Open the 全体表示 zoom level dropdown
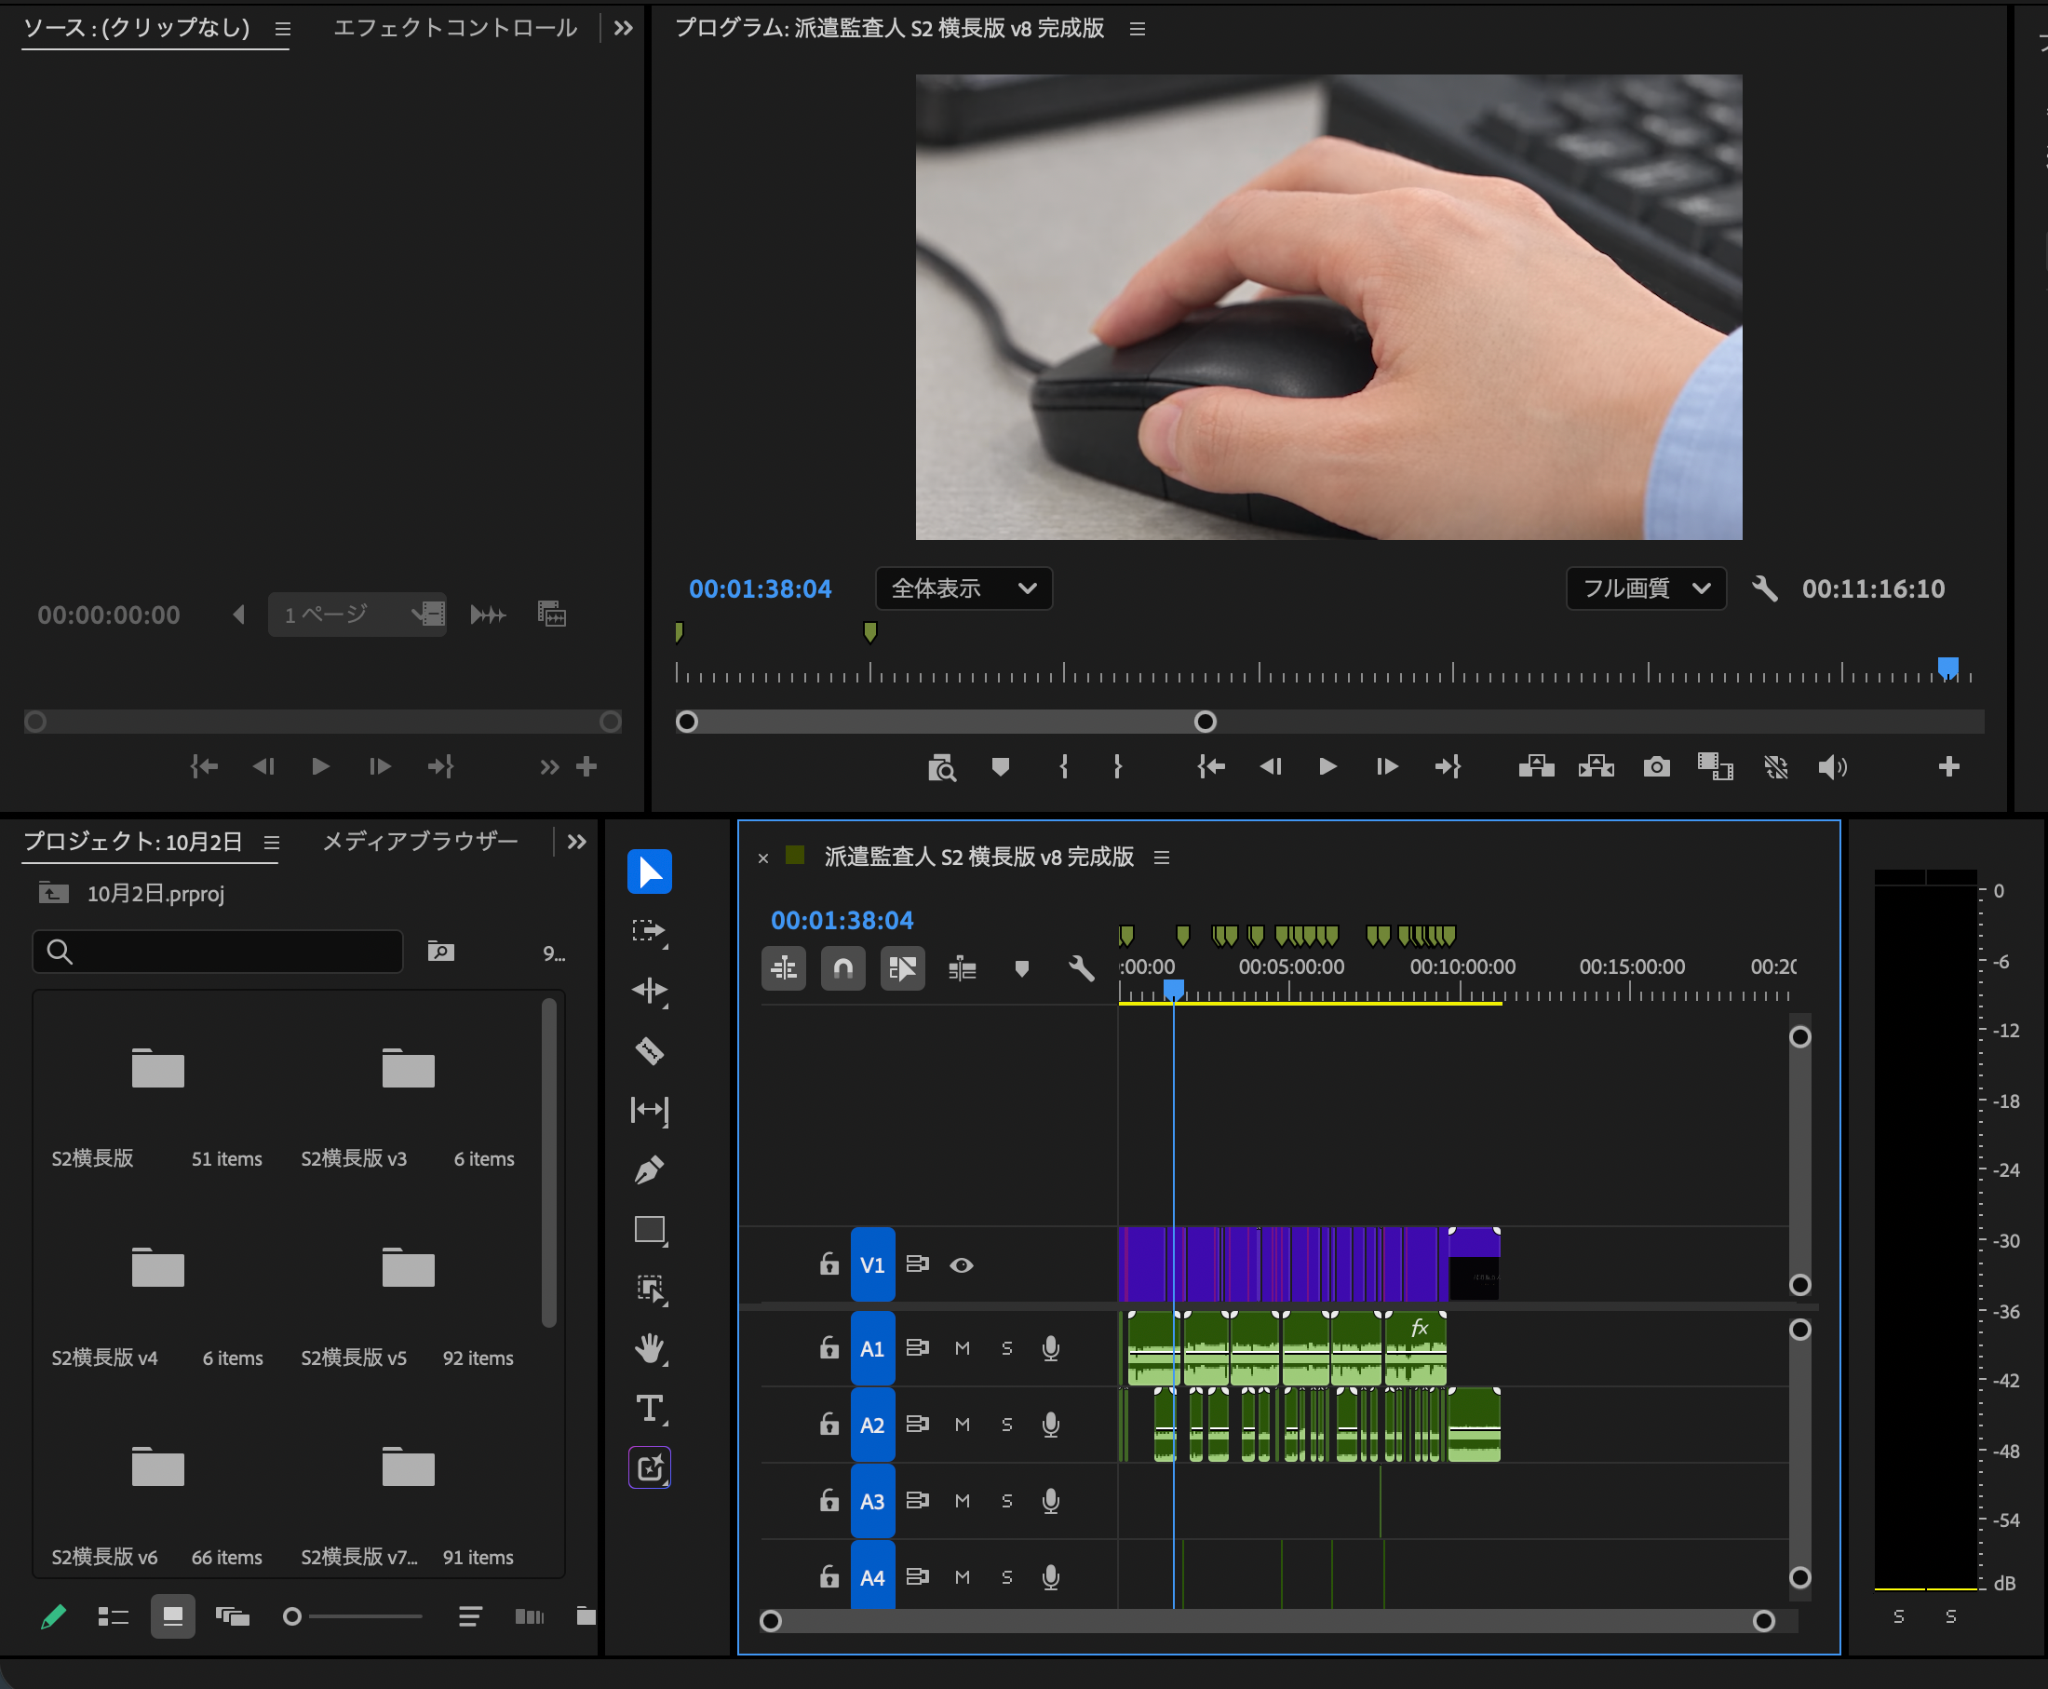Image resolution: width=2048 pixels, height=1689 pixels. 964,588
